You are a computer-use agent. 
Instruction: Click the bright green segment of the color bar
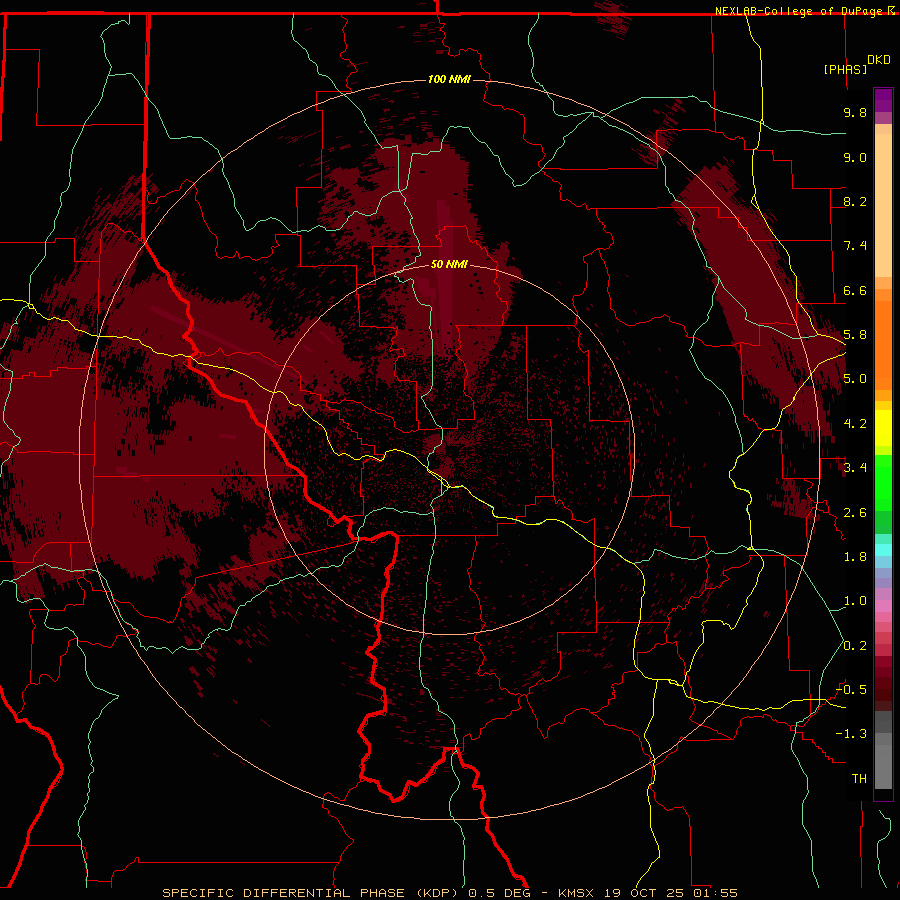click(883, 483)
